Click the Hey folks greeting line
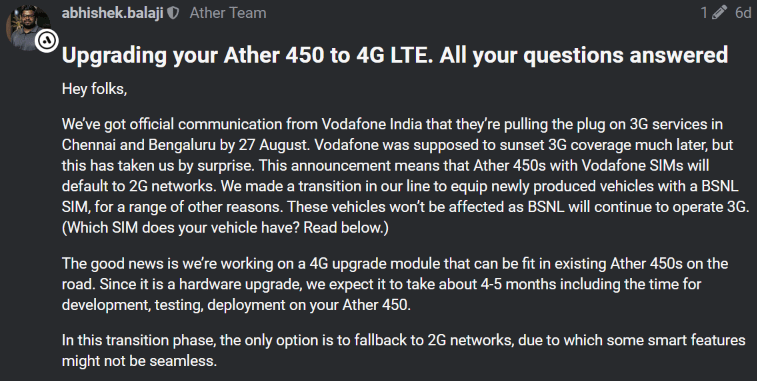 click(x=94, y=89)
